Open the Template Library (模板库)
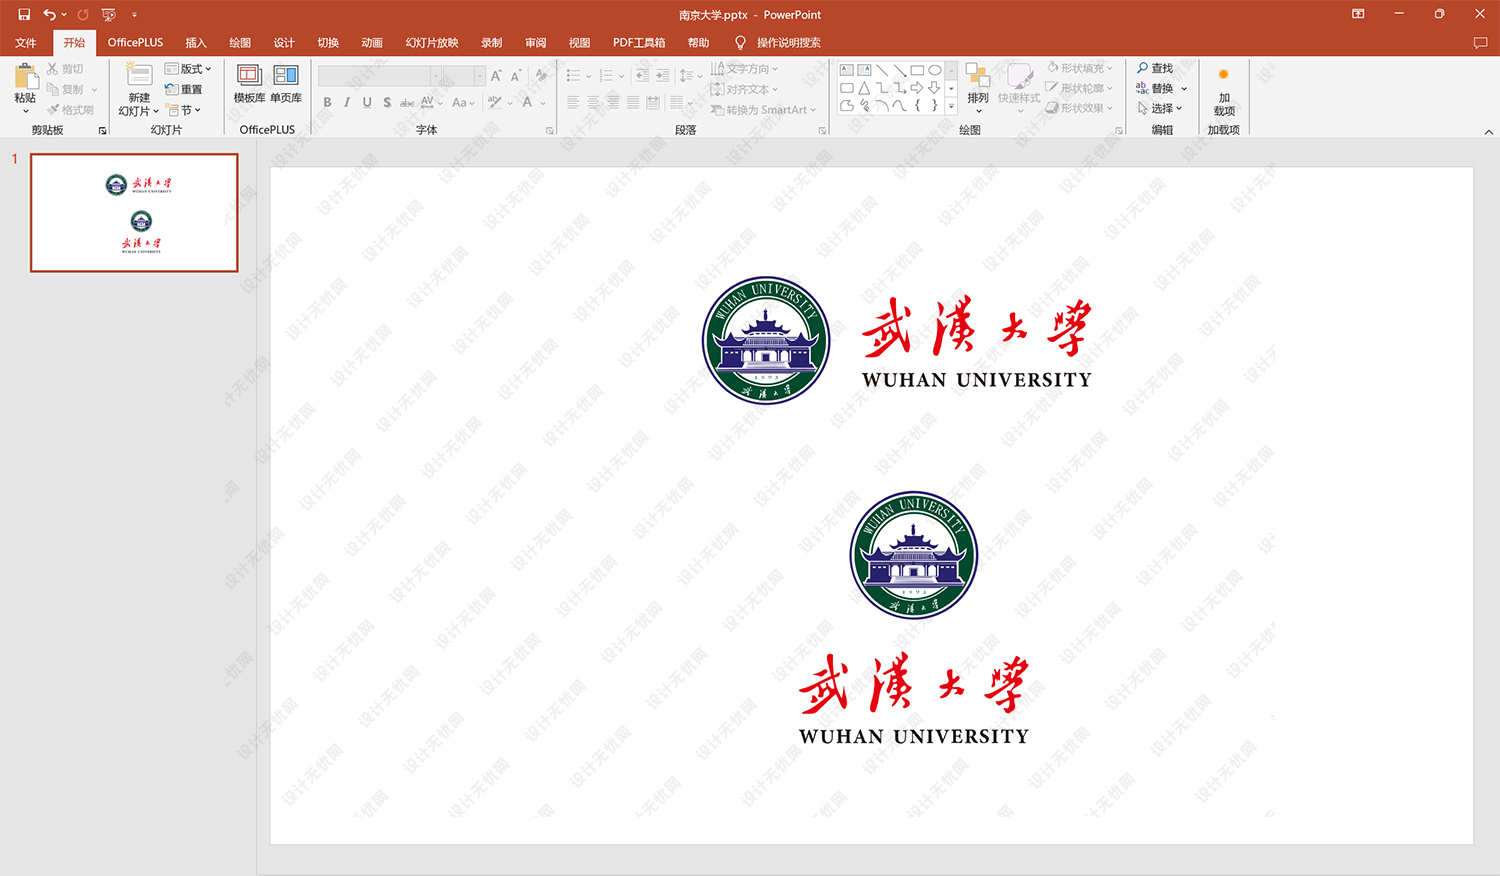The image size is (1500, 876). coord(249,83)
